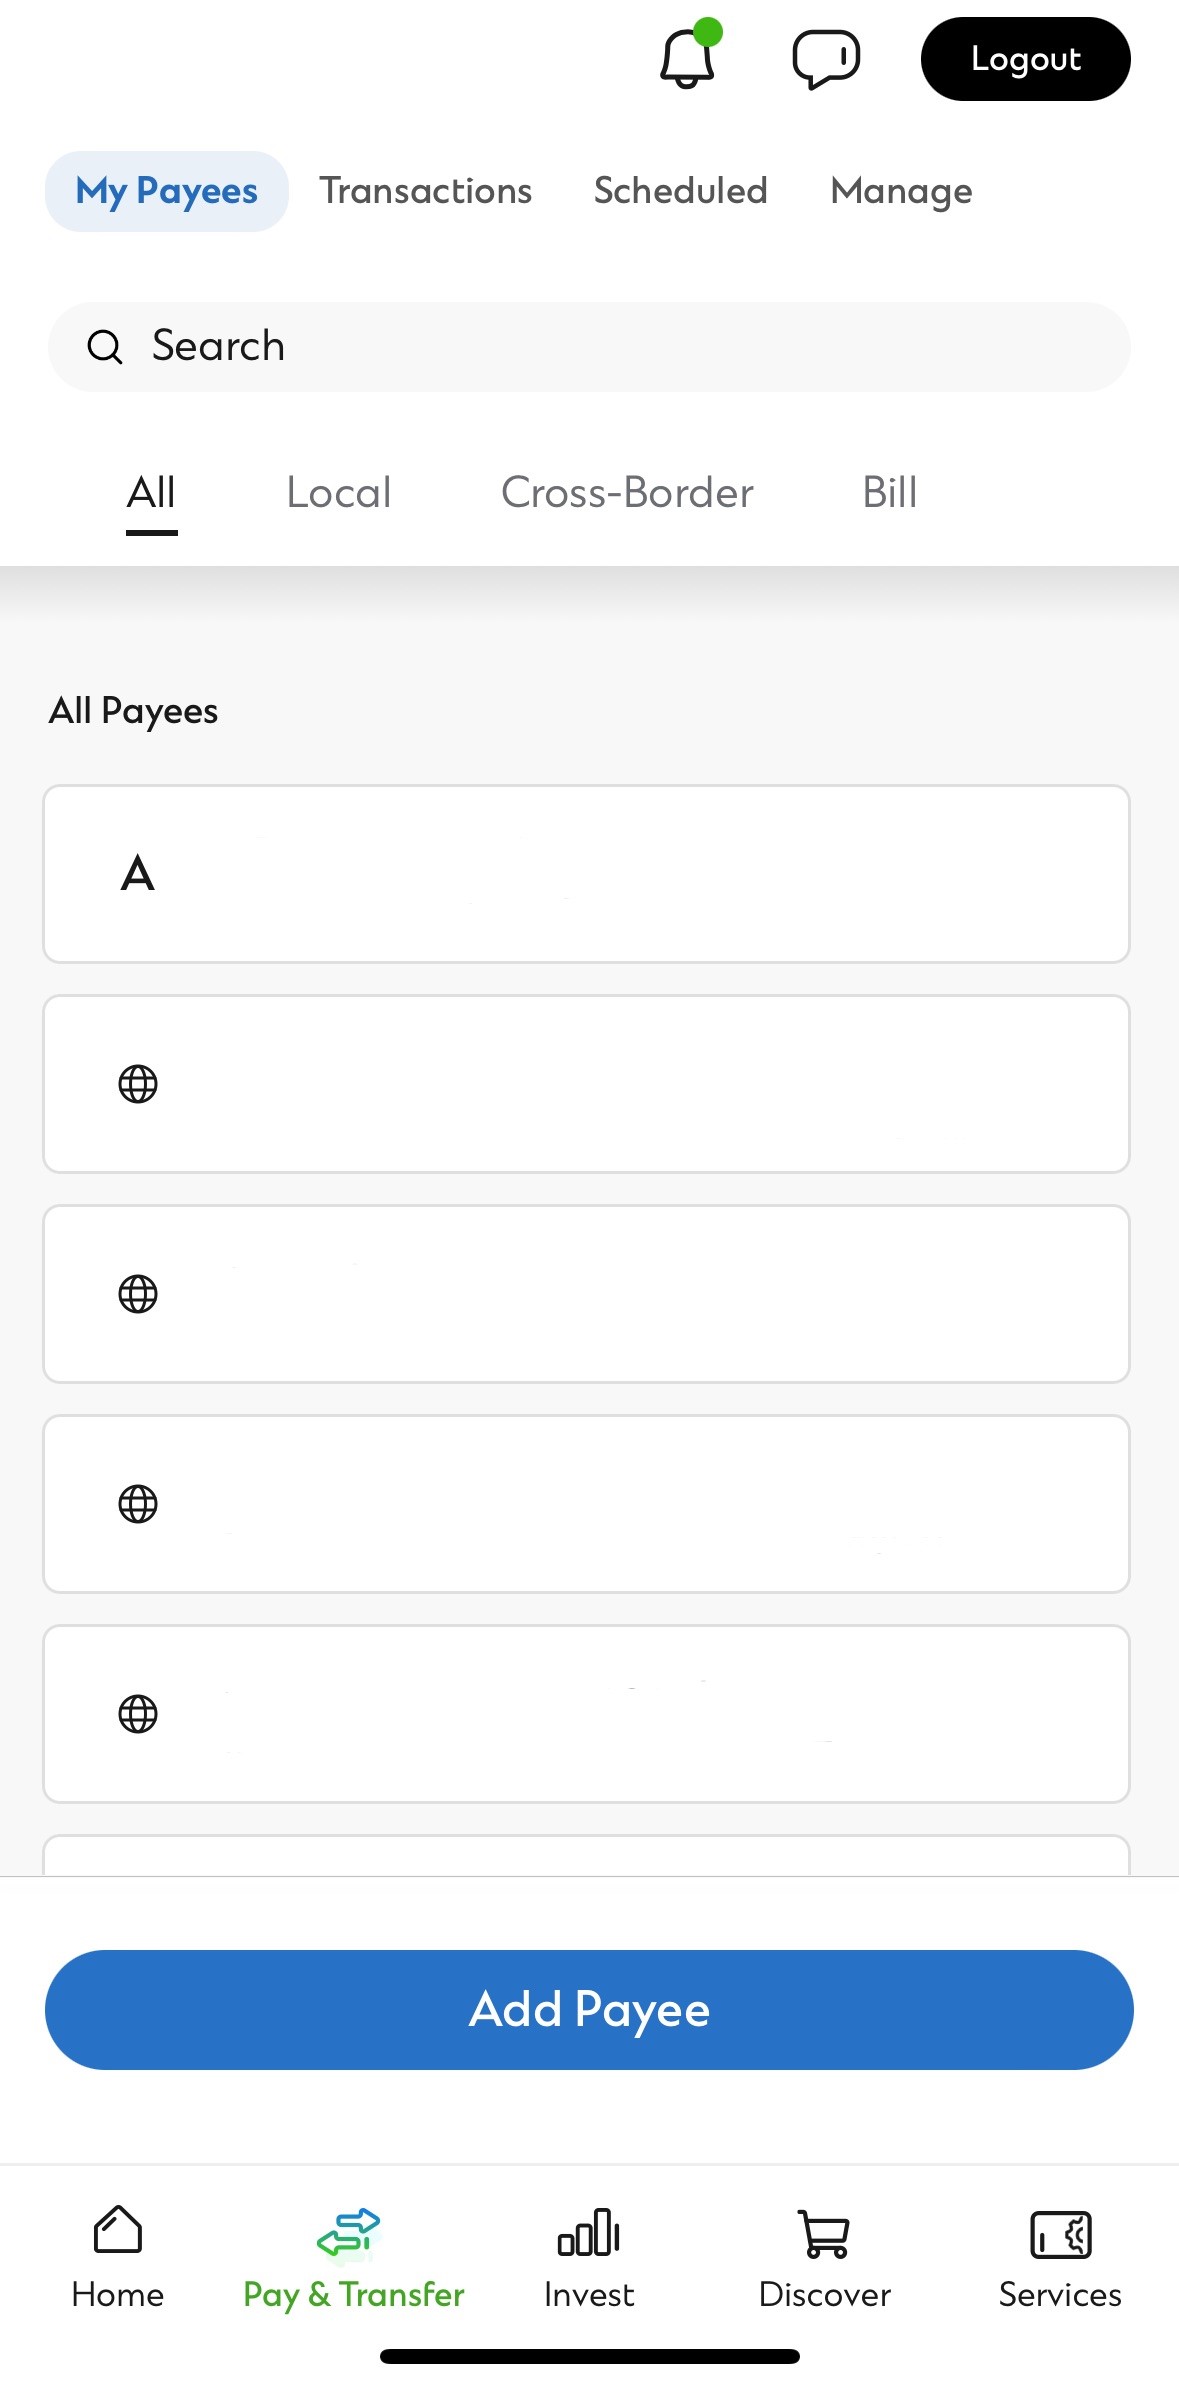Open the Scheduled tab

[x=679, y=190]
